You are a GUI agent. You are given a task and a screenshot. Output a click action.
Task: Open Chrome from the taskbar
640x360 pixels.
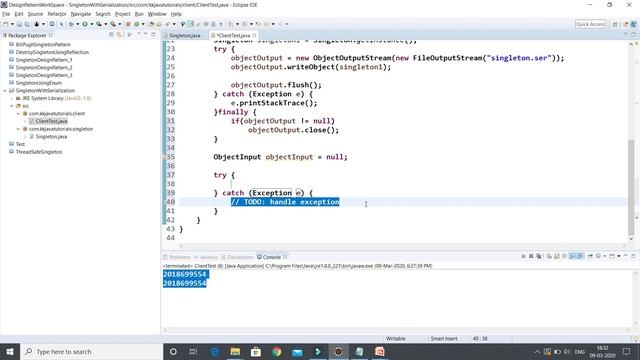[276, 351]
